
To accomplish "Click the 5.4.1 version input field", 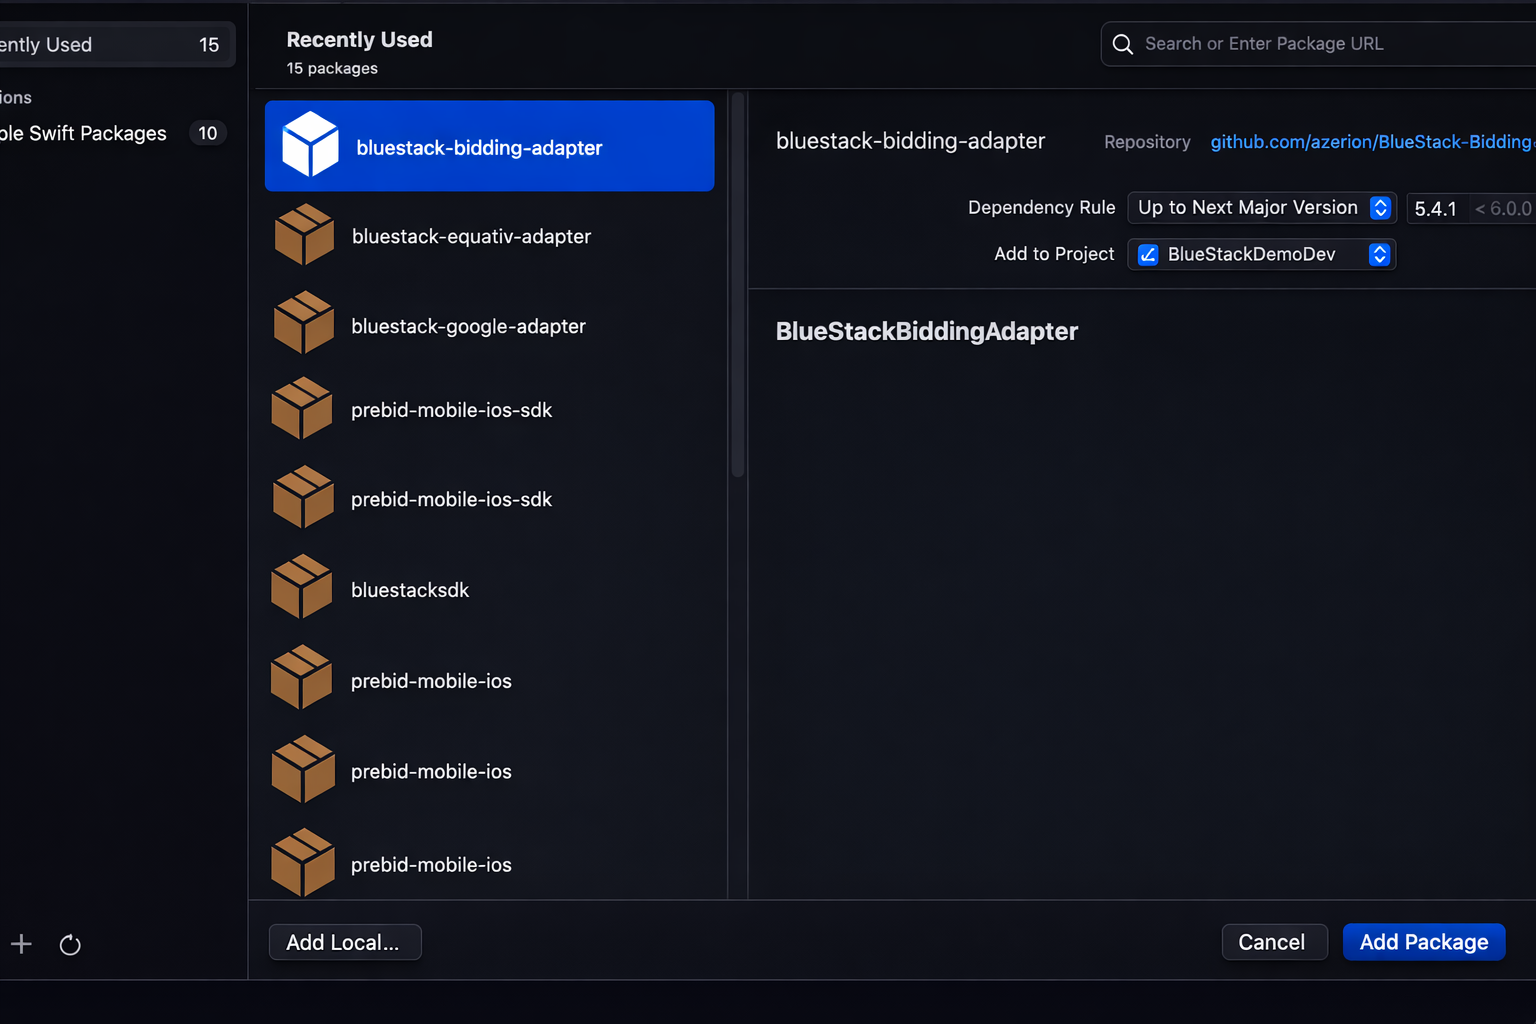I will [x=1437, y=208].
